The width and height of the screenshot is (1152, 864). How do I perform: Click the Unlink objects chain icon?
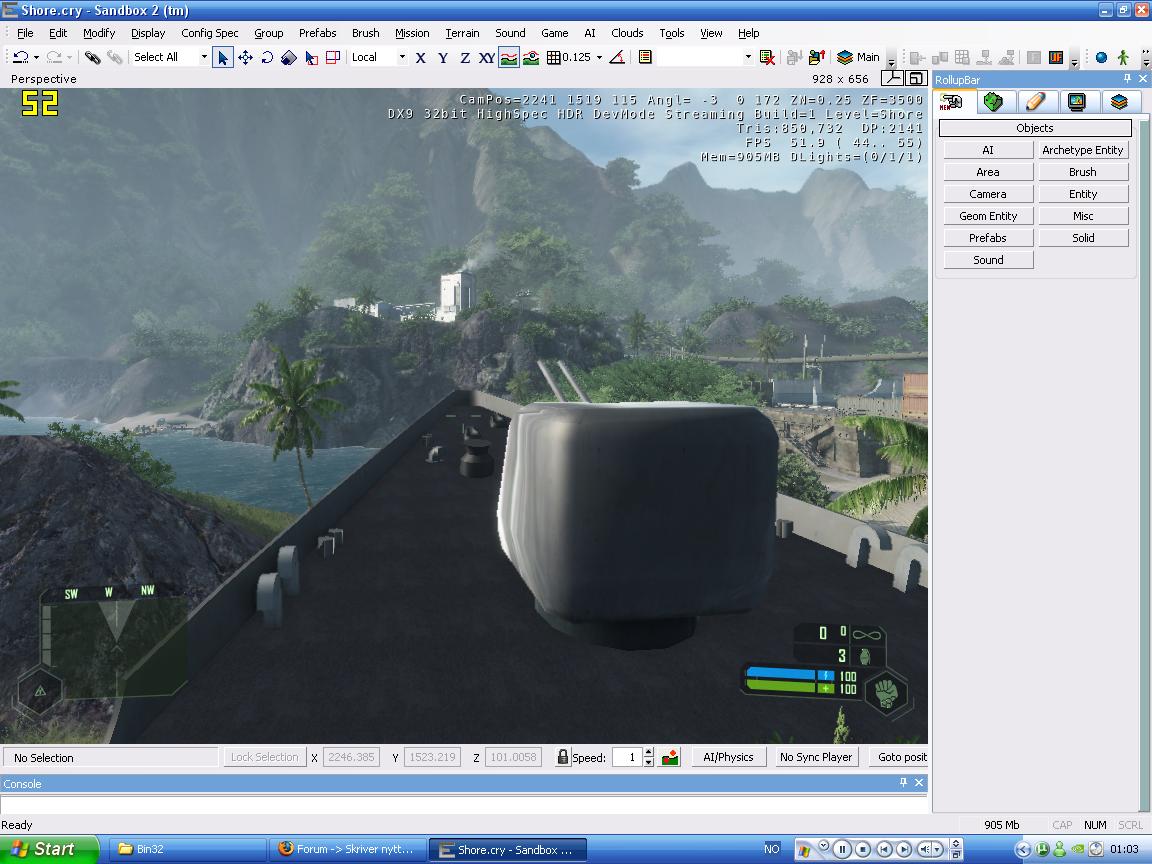[x=115, y=57]
